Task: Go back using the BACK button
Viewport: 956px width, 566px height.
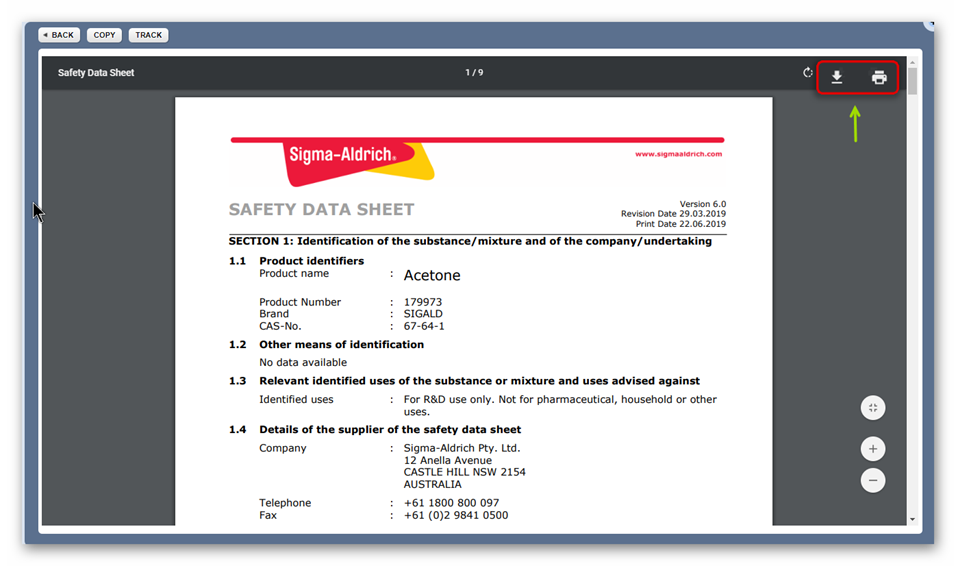Action: coord(59,35)
